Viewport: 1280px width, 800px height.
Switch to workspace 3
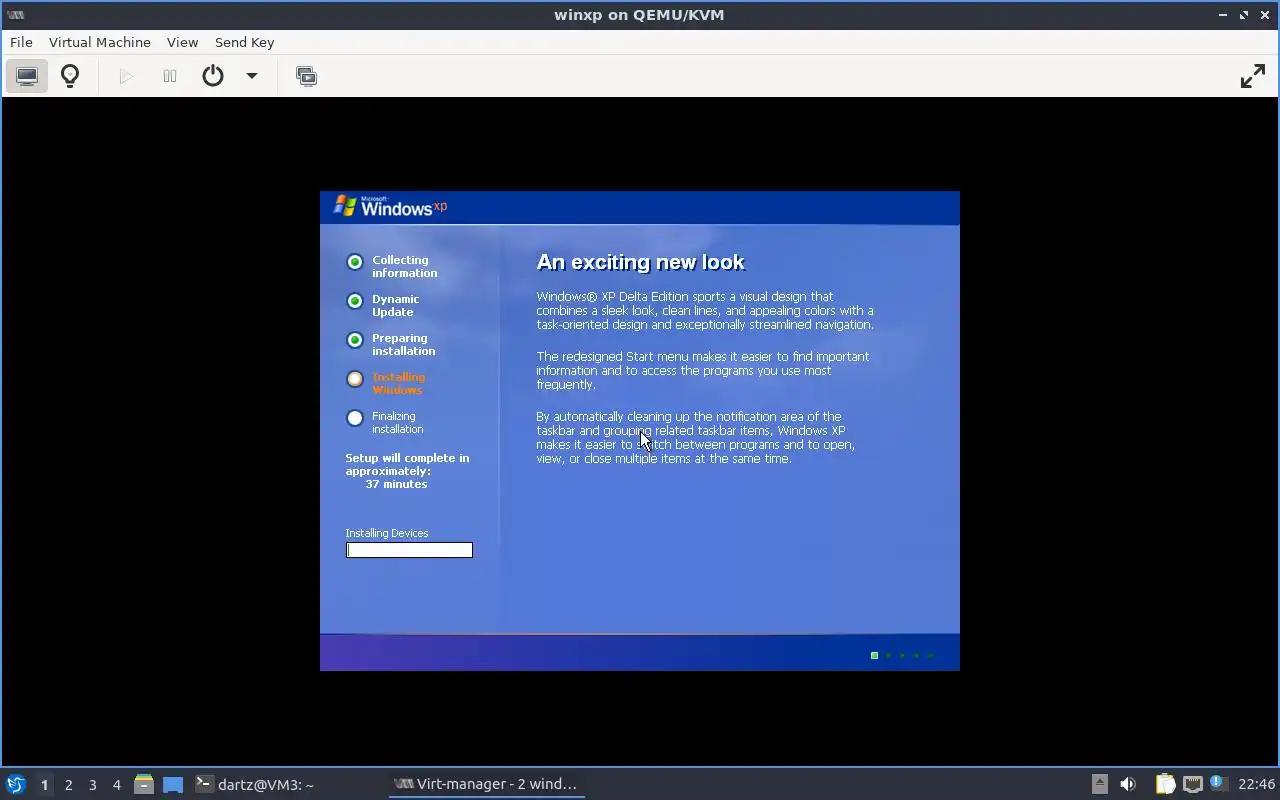coord(93,784)
